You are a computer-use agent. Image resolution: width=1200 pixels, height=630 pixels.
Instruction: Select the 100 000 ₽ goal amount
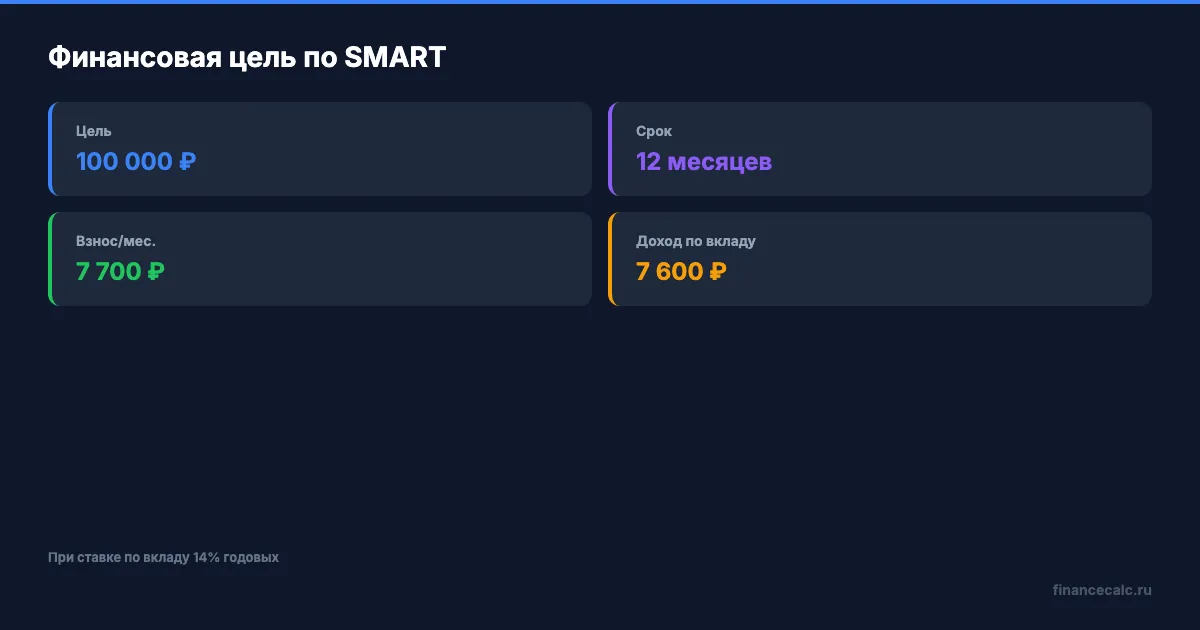pyautogui.click(x=135, y=161)
